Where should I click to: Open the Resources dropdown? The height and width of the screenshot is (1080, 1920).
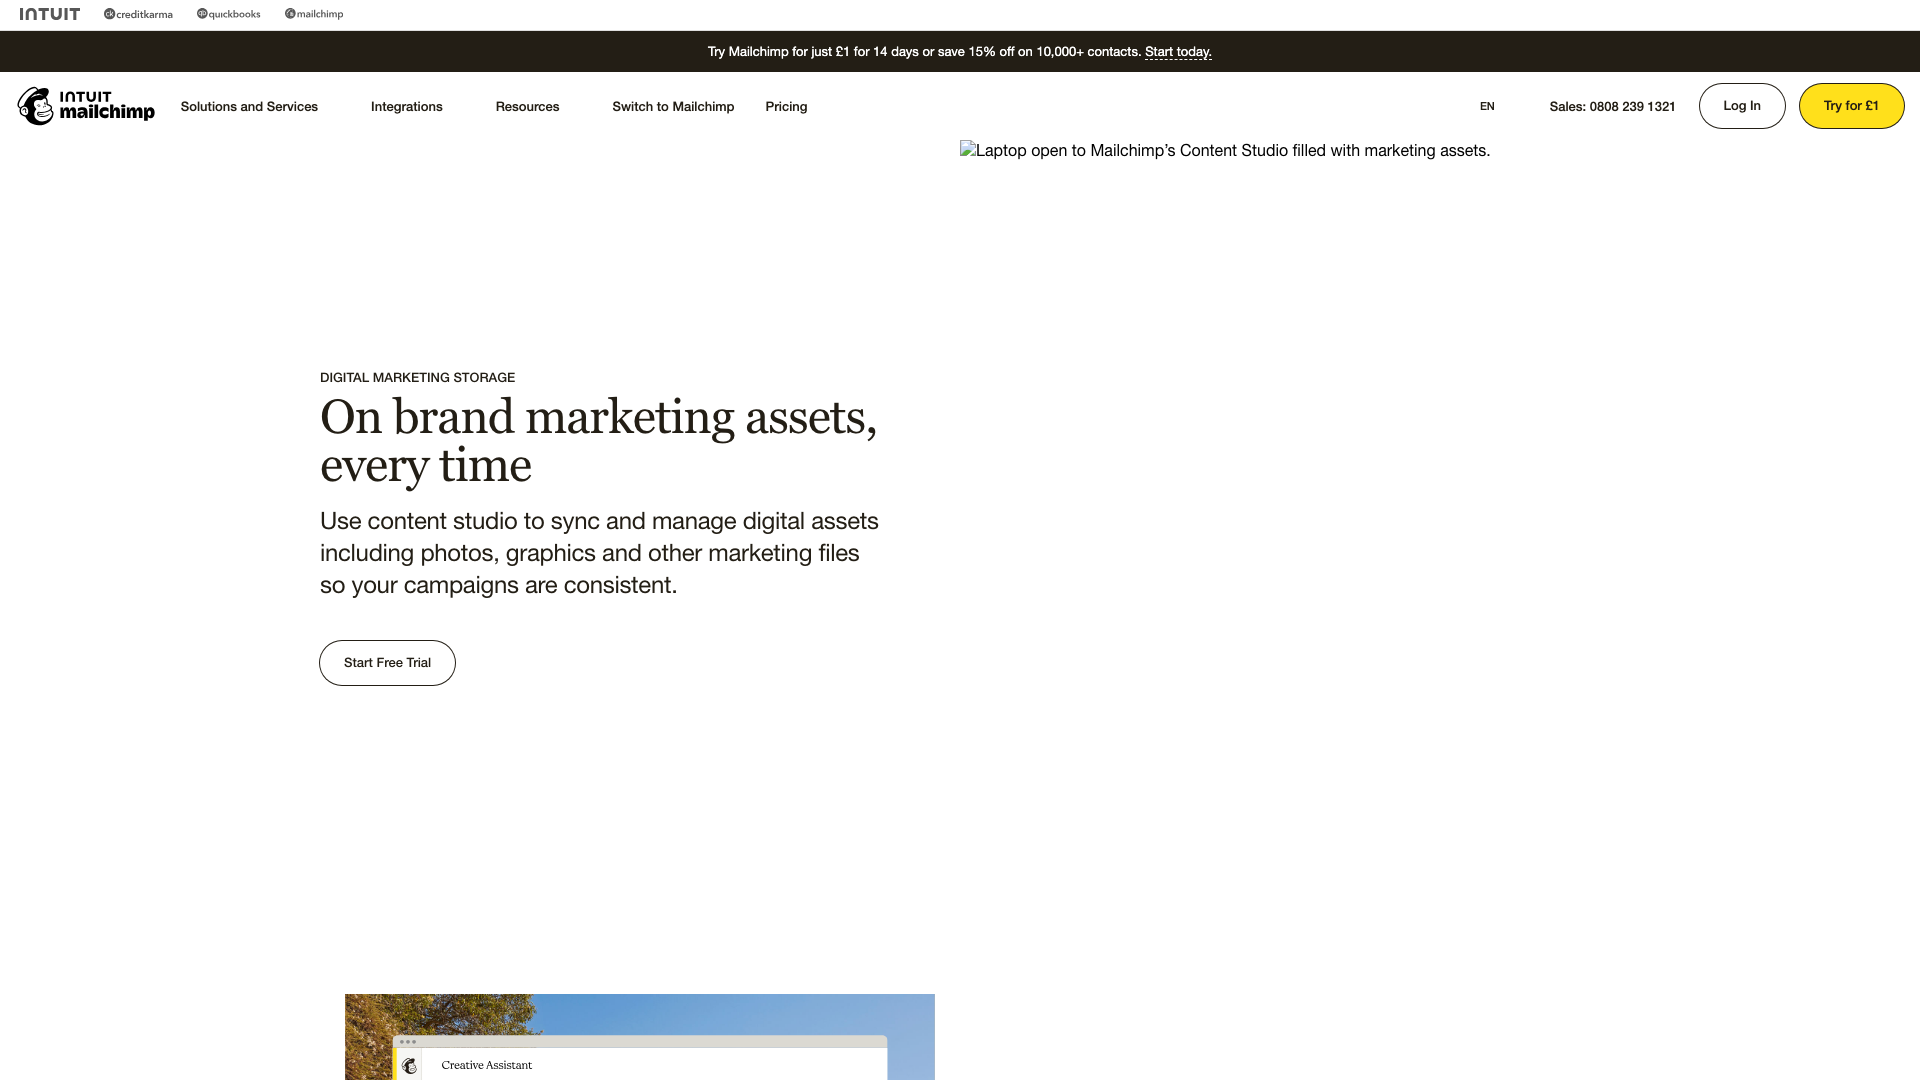click(x=527, y=106)
